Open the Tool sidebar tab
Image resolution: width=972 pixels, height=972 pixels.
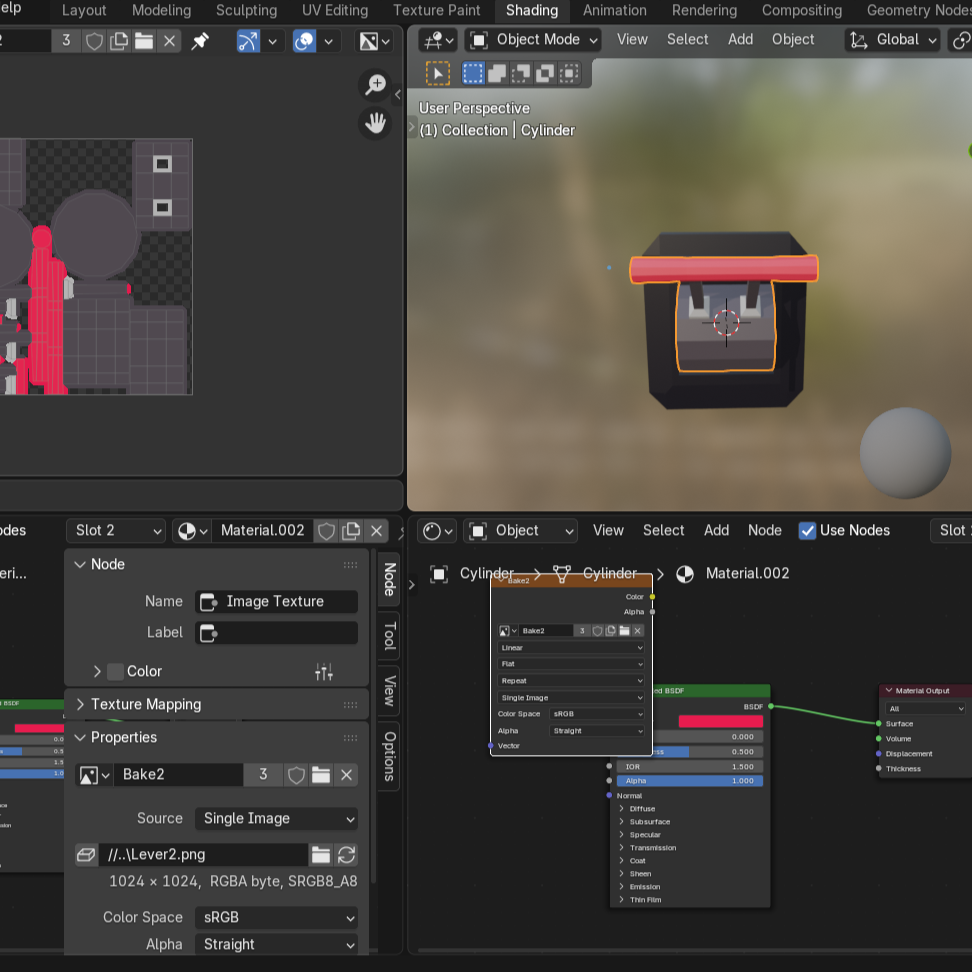pos(389,636)
